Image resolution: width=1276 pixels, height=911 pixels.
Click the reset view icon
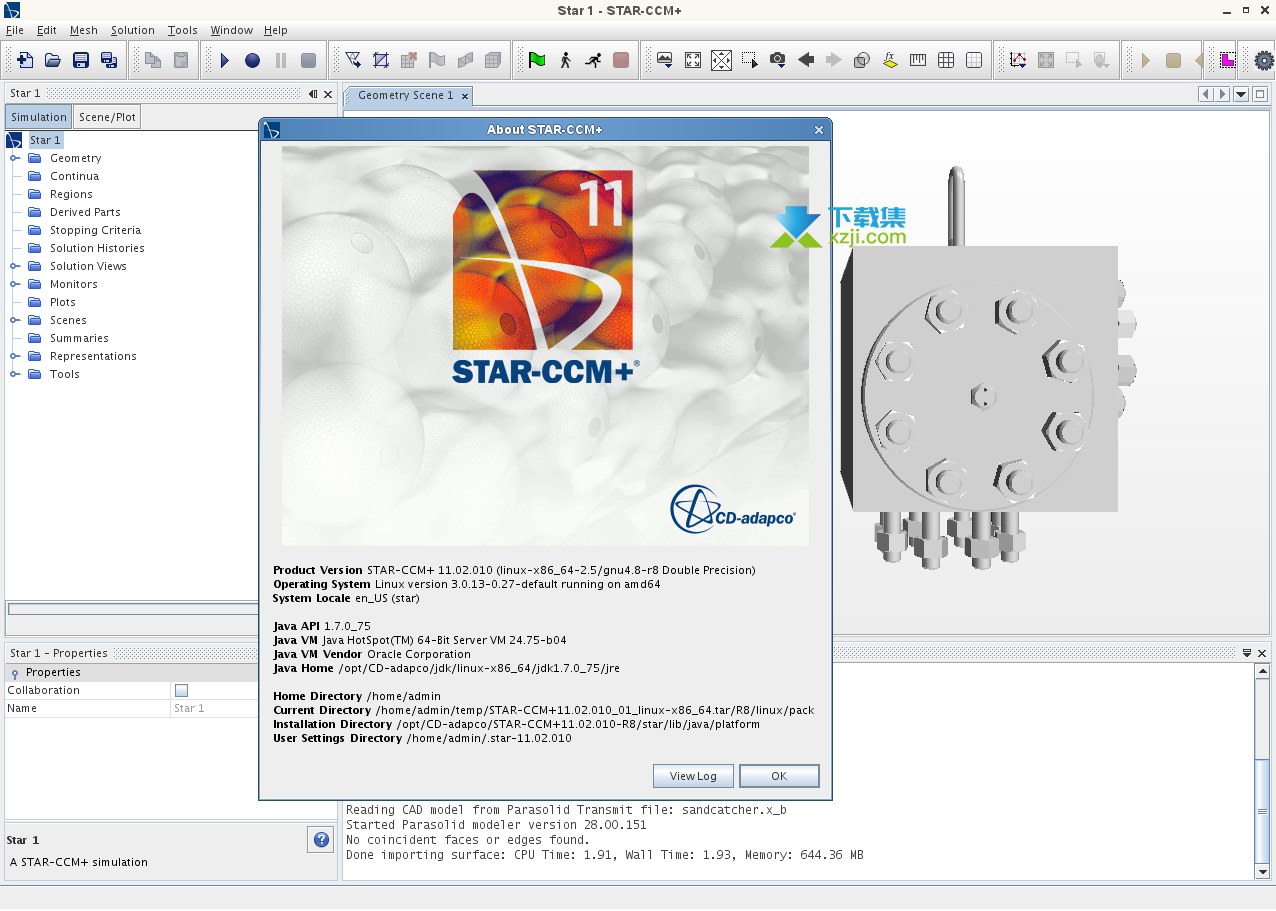click(693, 60)
